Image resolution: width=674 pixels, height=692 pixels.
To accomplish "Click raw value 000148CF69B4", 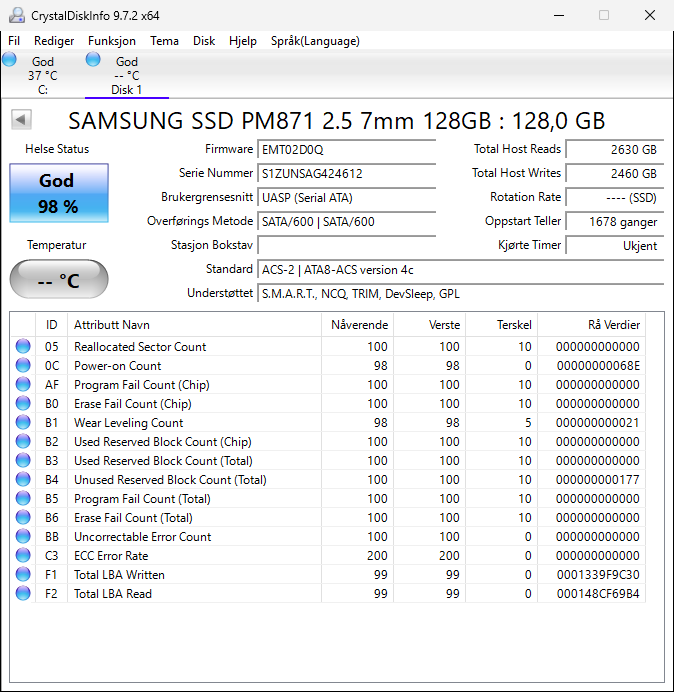I will click(598, 594).
